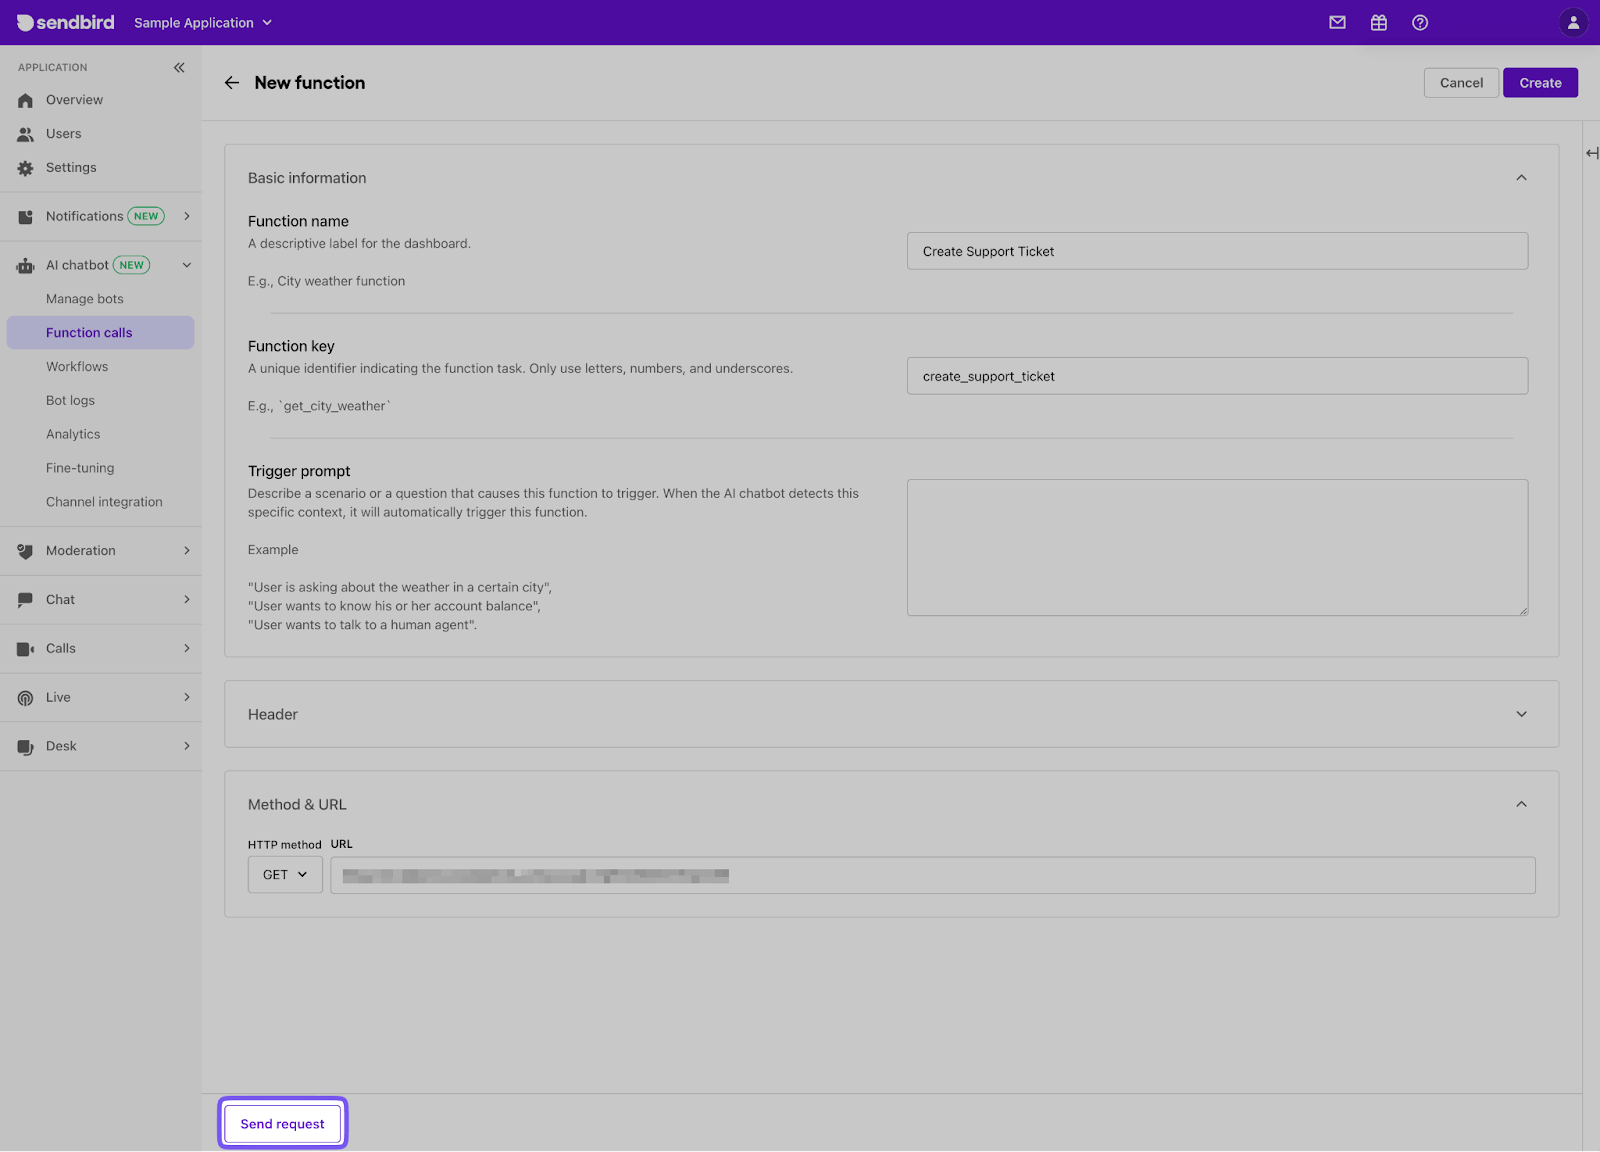Click inside the Trigger prompt text area

tap(1216, 547)
